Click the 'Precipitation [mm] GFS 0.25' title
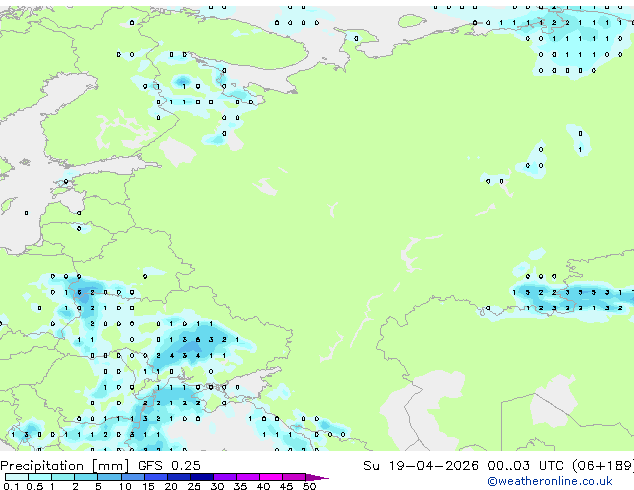This screenshot has width=634, height=490. click(100, 466)
